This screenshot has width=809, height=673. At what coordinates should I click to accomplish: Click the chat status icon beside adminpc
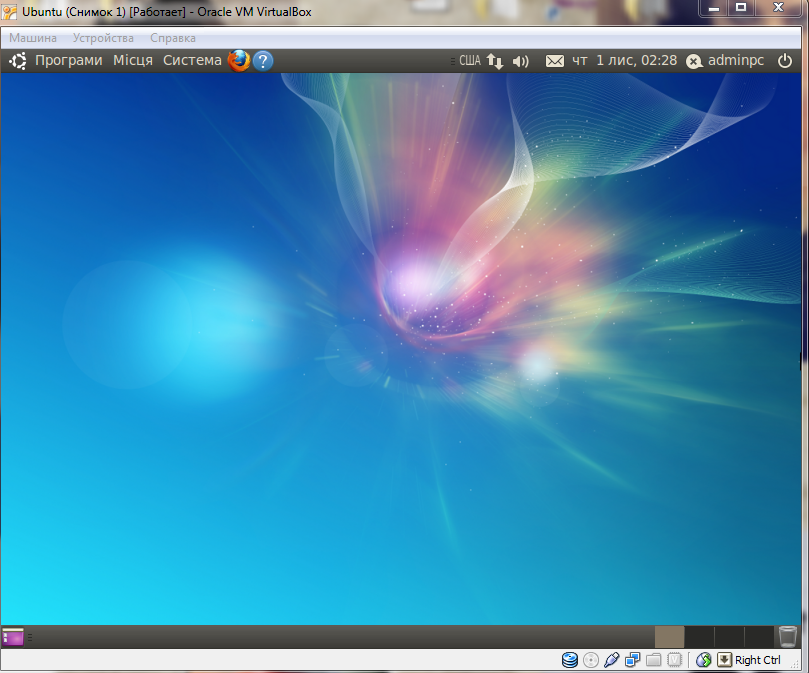(x=694, y=61)
